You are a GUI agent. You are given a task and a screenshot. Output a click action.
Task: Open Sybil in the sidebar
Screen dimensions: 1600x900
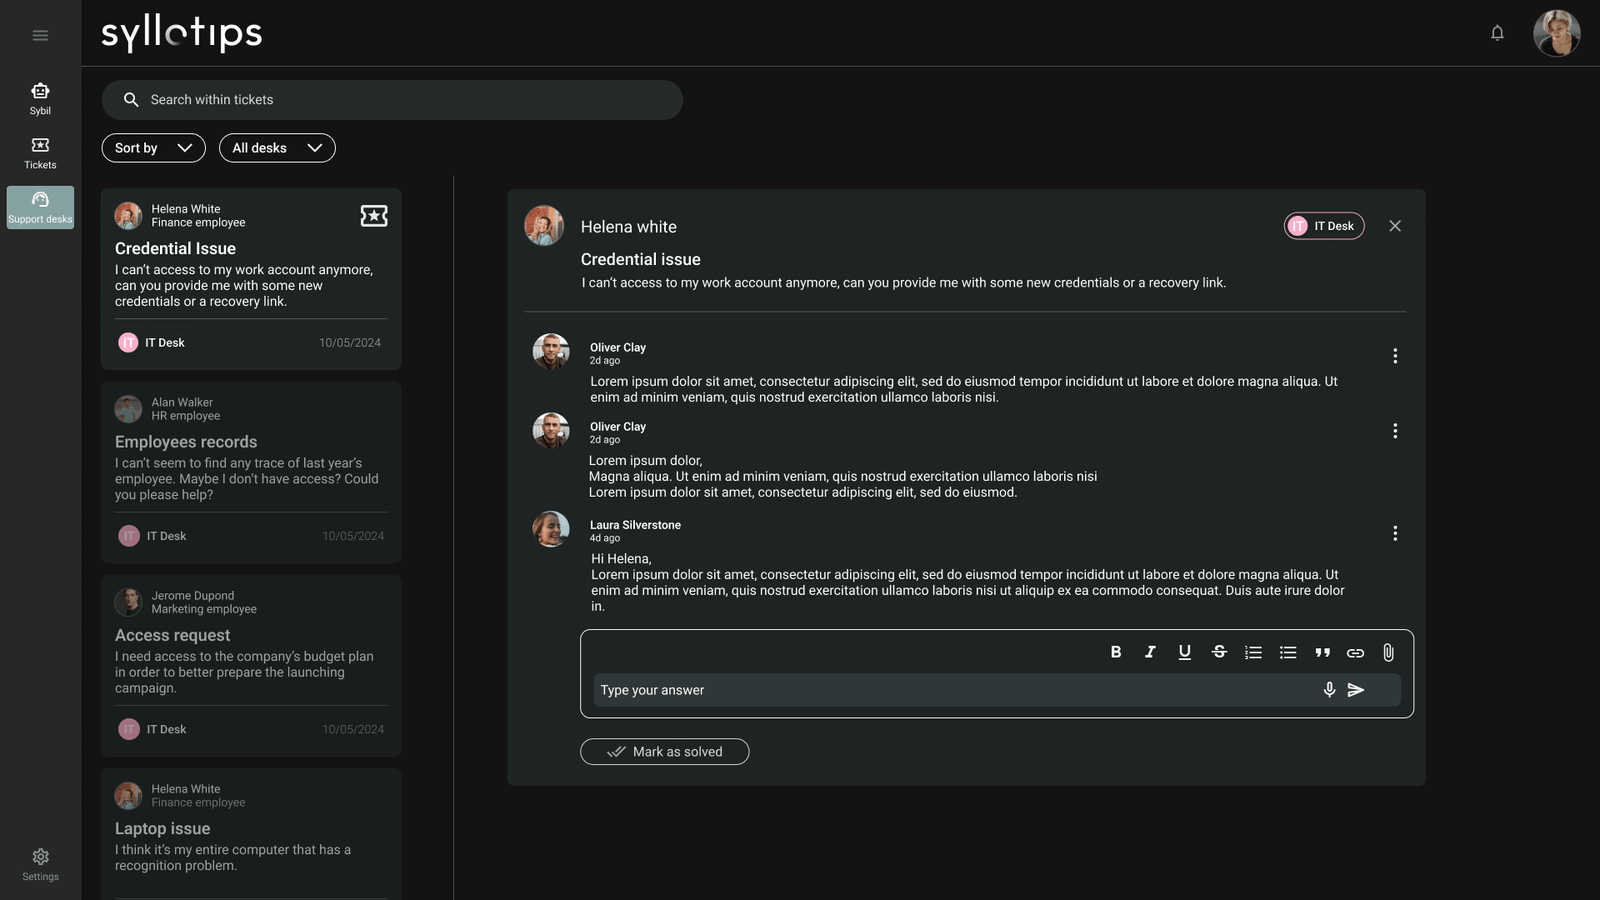pyautogui.click(x=40, y=99)
